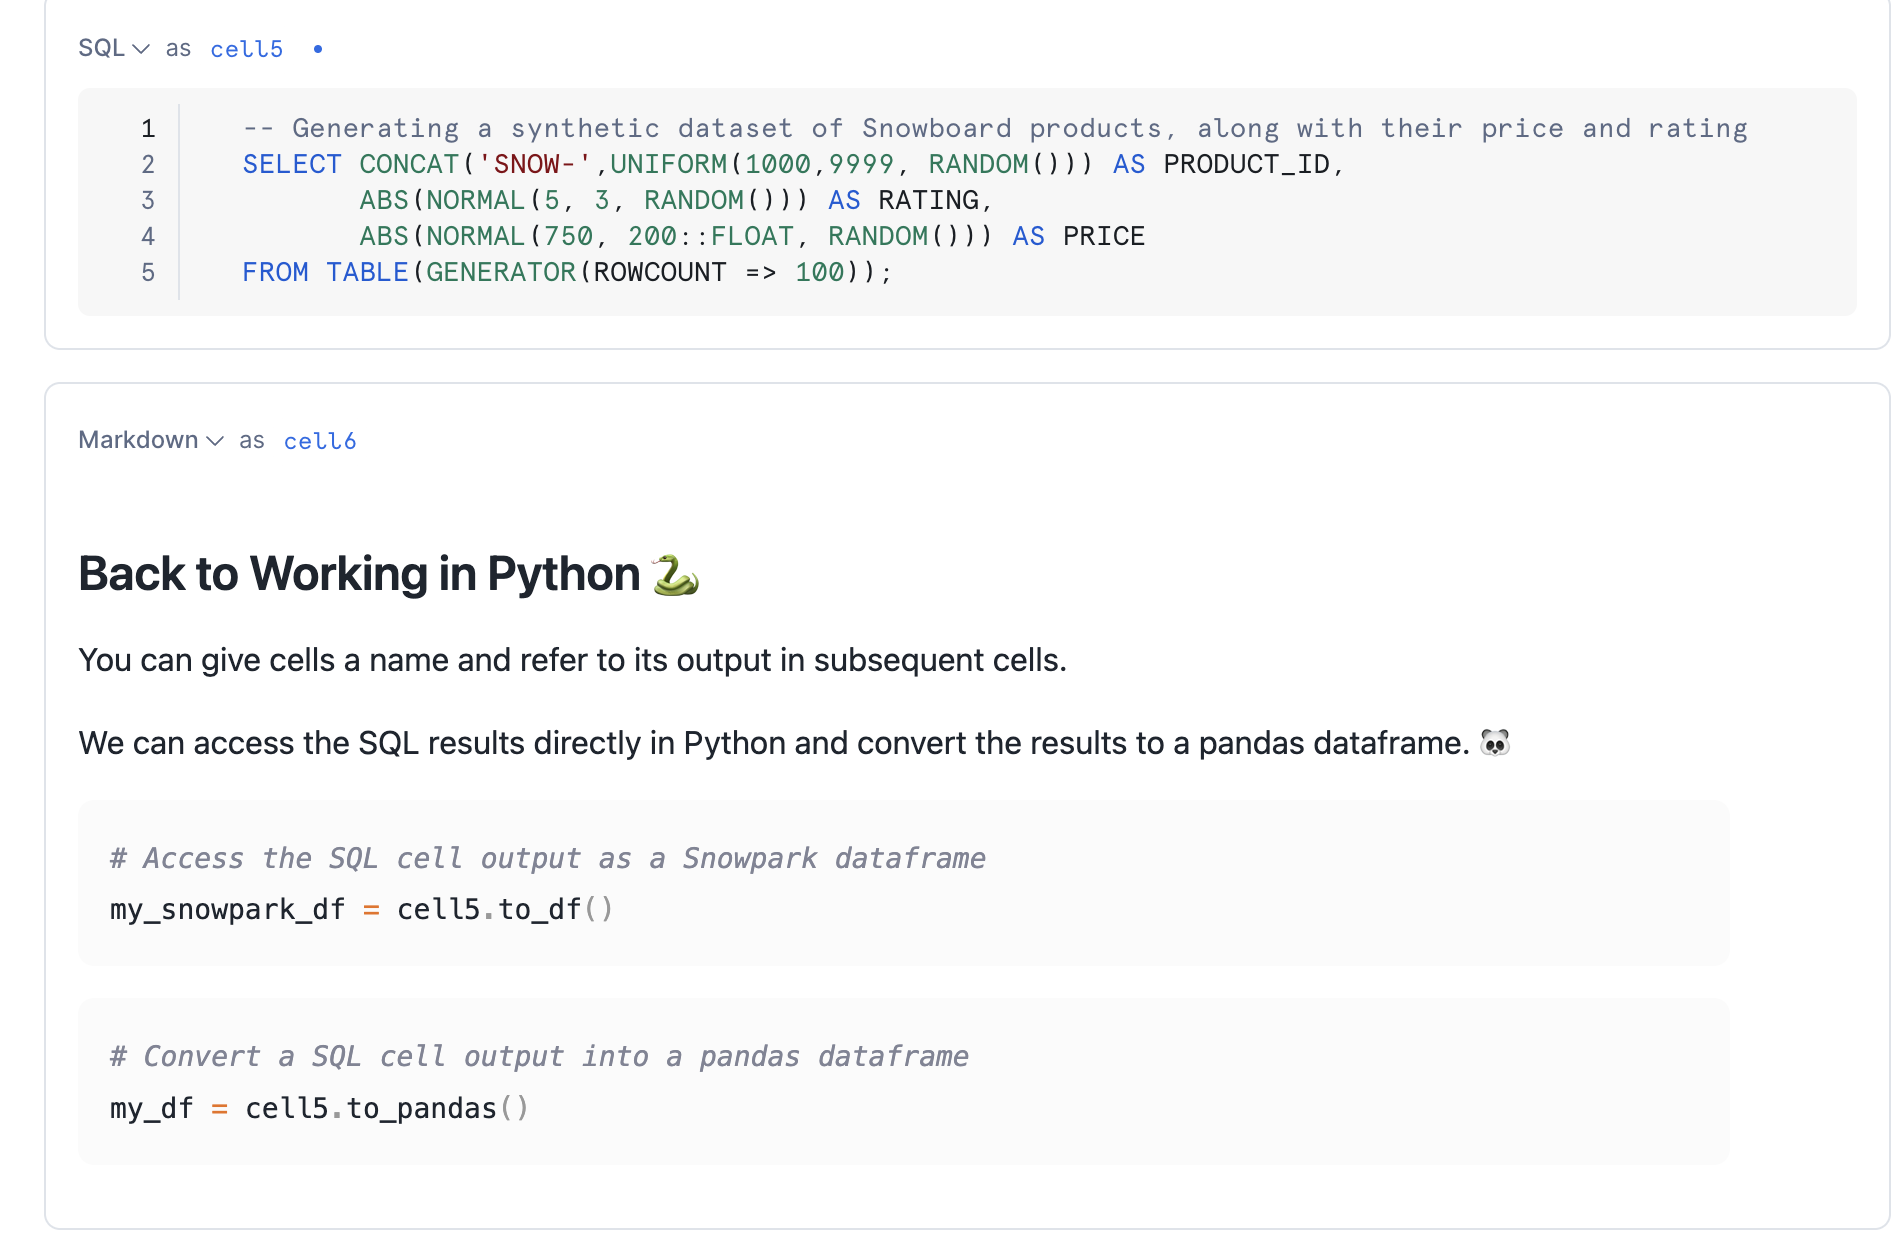Select line number 3 in the gutter
Image resolution: width=1904 pixels, height=1248 pixels.
(x=148, y=201)
